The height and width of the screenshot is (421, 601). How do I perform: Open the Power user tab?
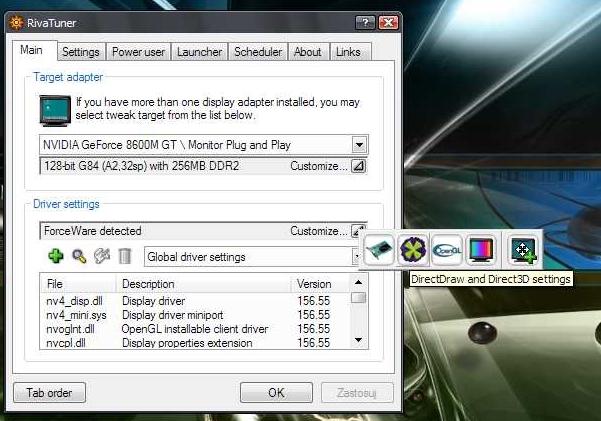tap(138, 52)
